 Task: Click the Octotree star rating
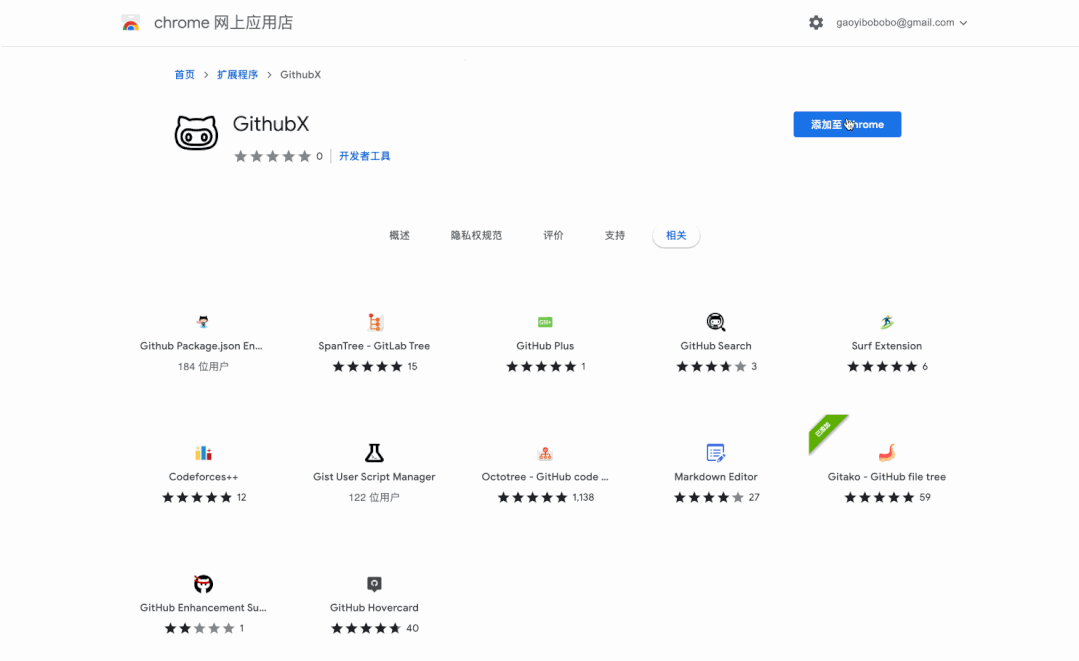point(533,497)
